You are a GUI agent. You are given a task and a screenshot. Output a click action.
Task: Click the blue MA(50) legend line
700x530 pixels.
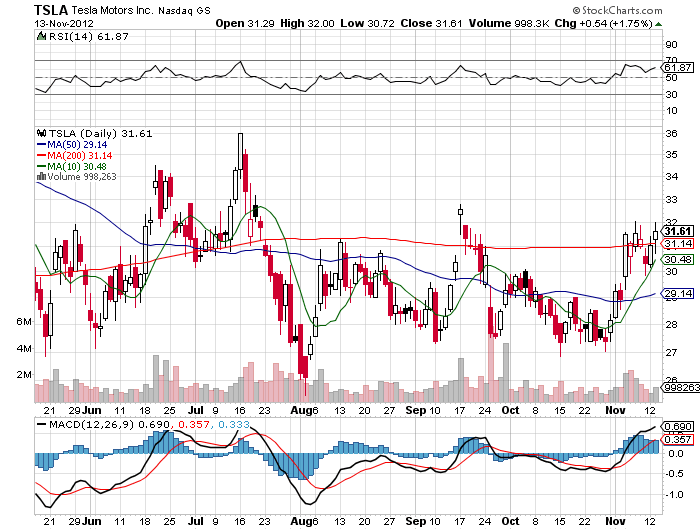pos(42,145)
